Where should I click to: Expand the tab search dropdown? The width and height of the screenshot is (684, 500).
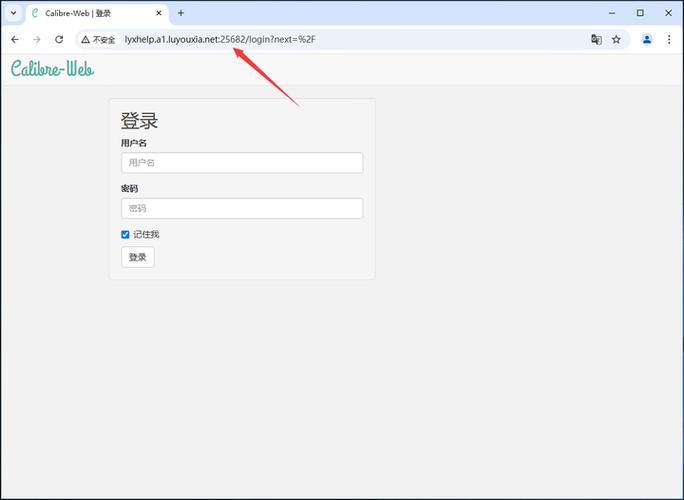[x=14, y=13]
